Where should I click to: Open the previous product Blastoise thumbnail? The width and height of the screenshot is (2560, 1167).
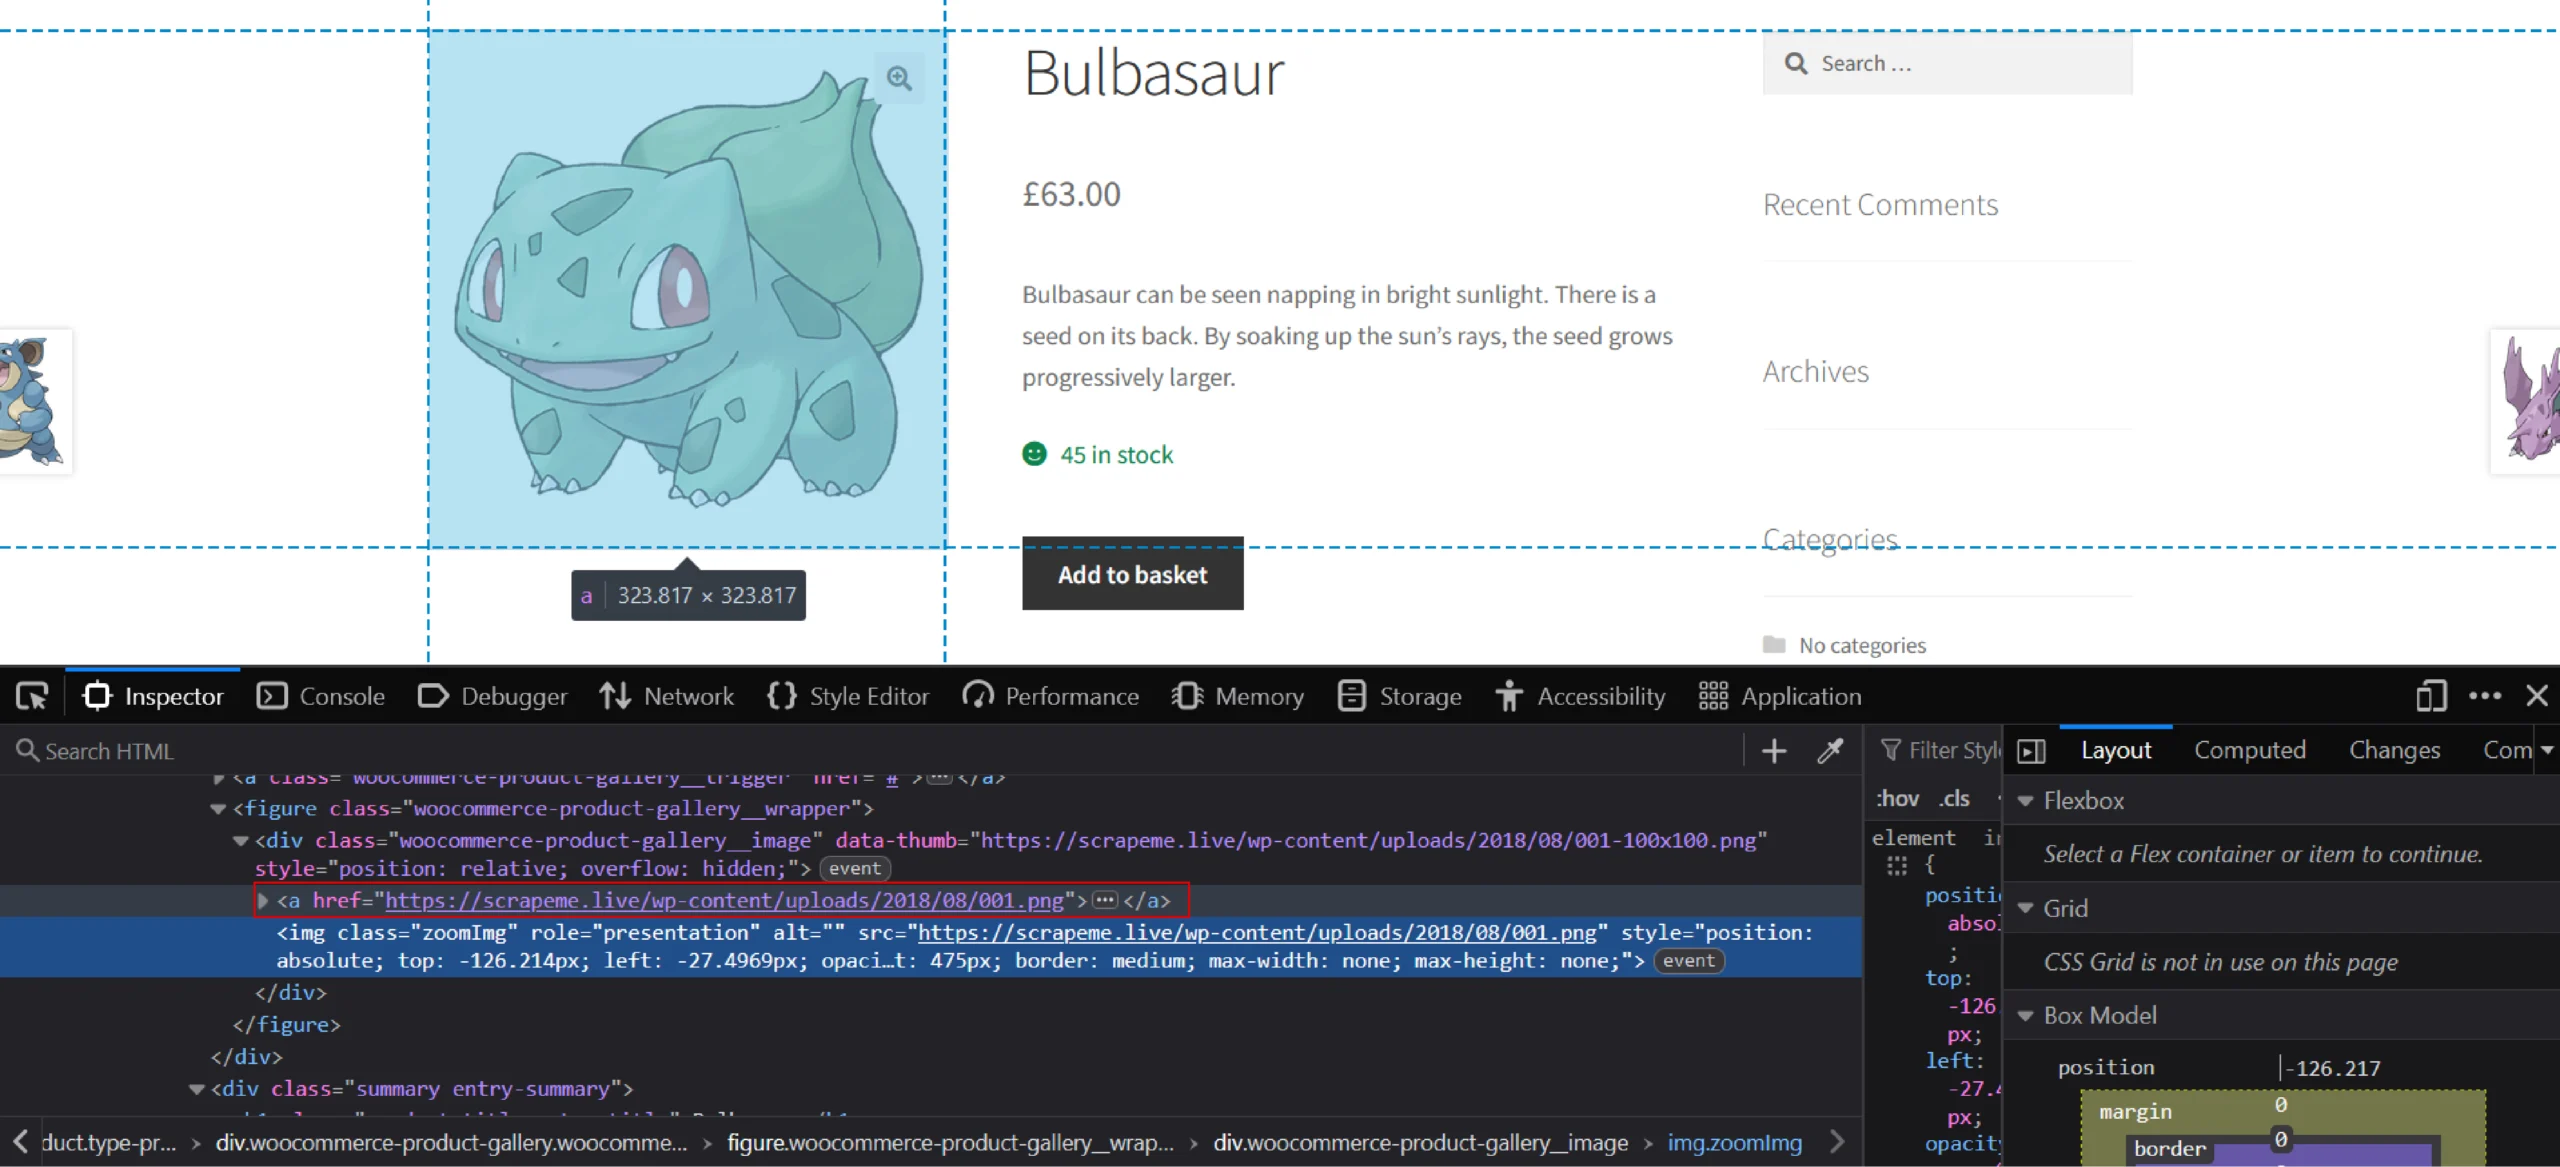pyautogui.click(x=34, y=401)
